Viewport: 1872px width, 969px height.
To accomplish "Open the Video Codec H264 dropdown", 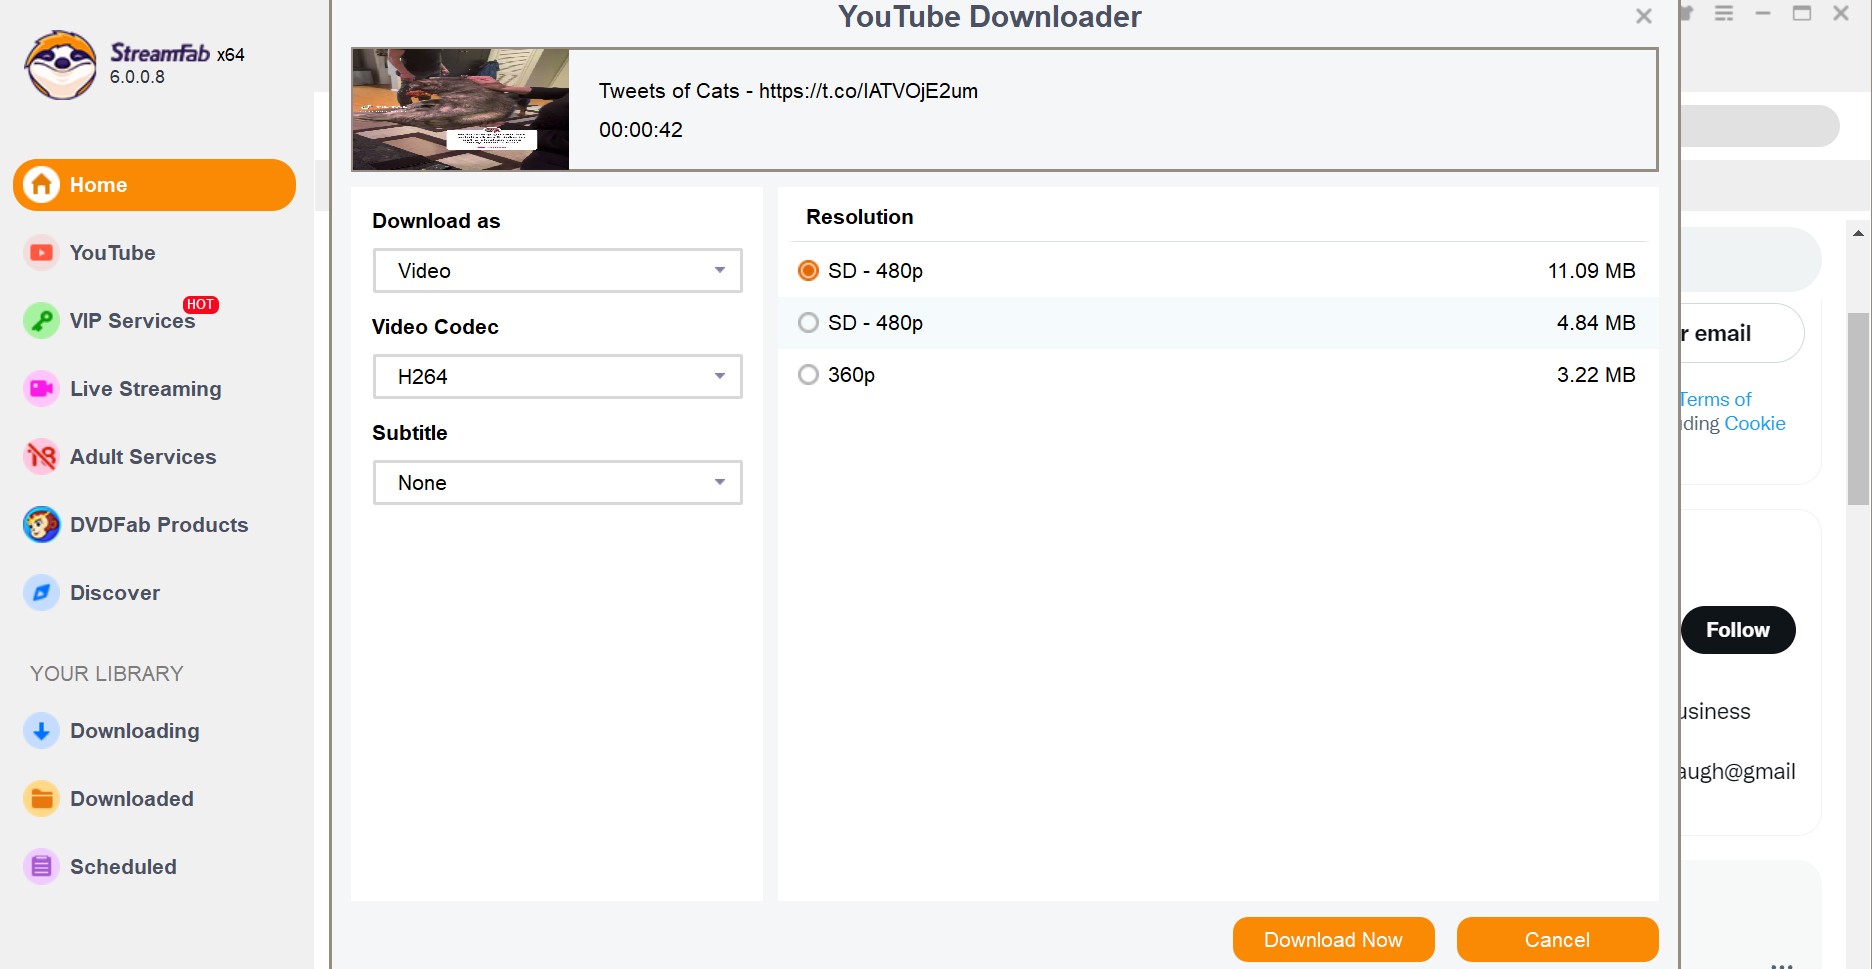I will point(557,377).
